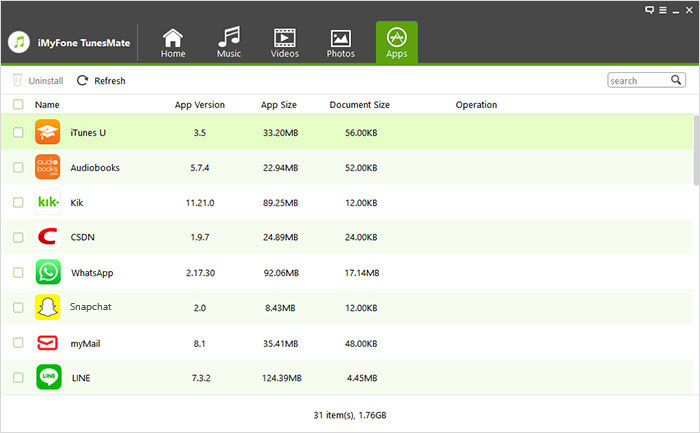Click the Uninstall button
Image resolution: width=700 pixels, height=433 pixels.
coord(38,80)
